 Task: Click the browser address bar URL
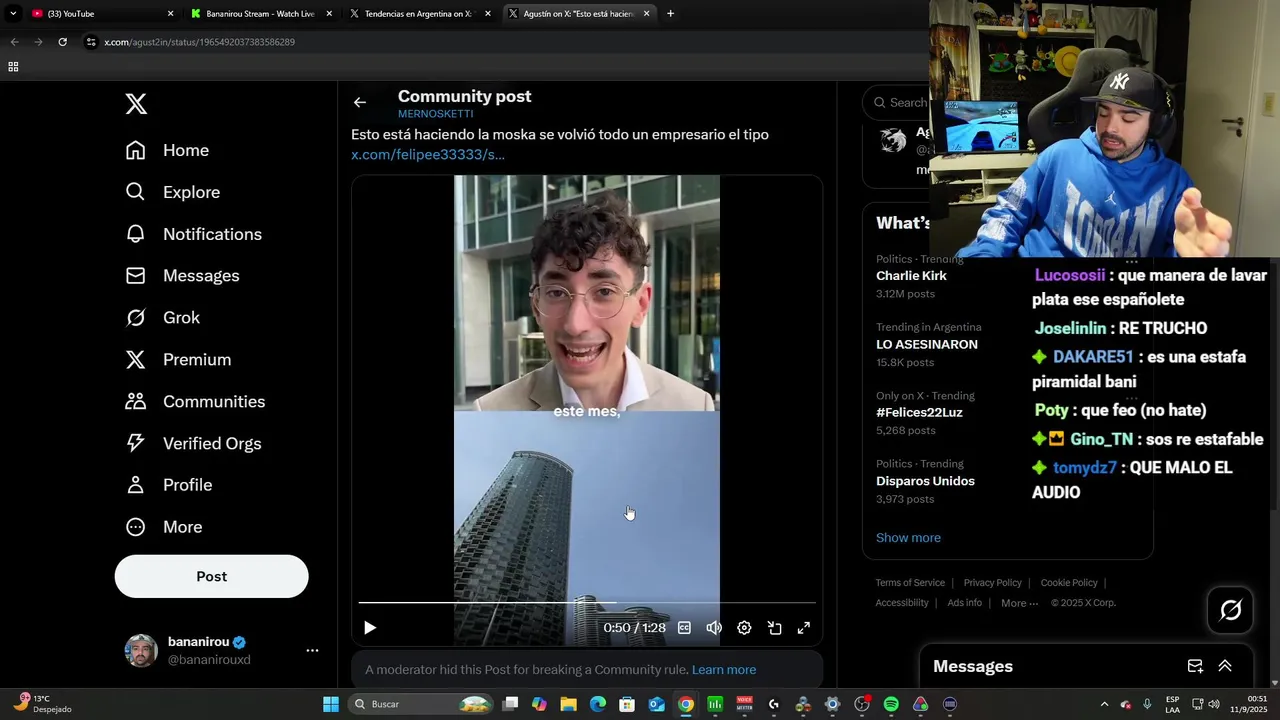pyautogui.click(x=199, y=42)
